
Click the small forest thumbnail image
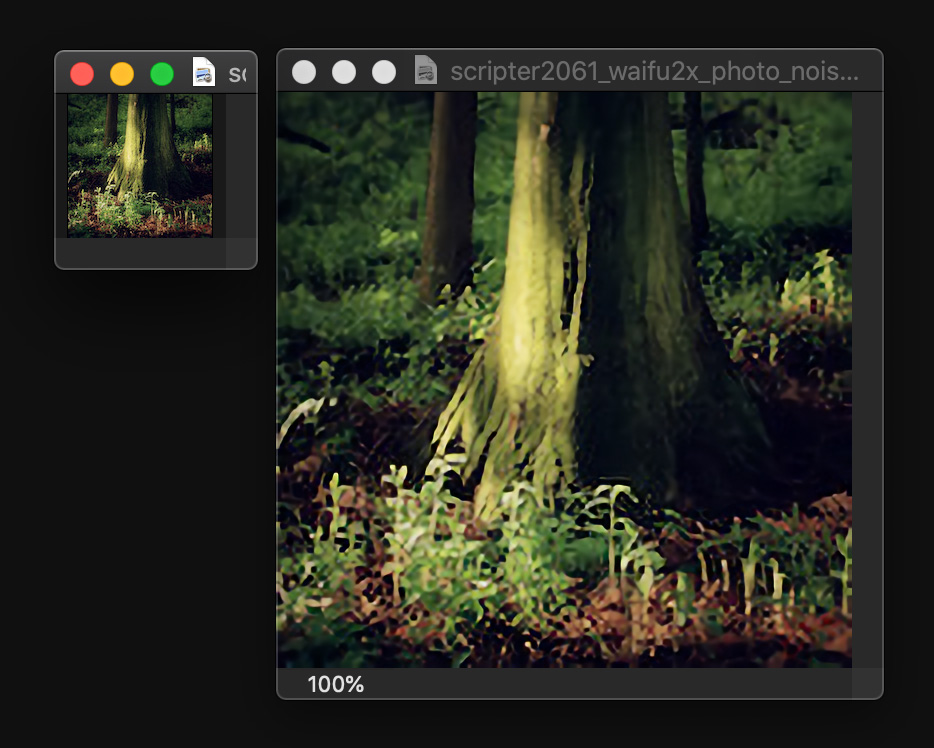pyautogui.click(x=140, y=166)
